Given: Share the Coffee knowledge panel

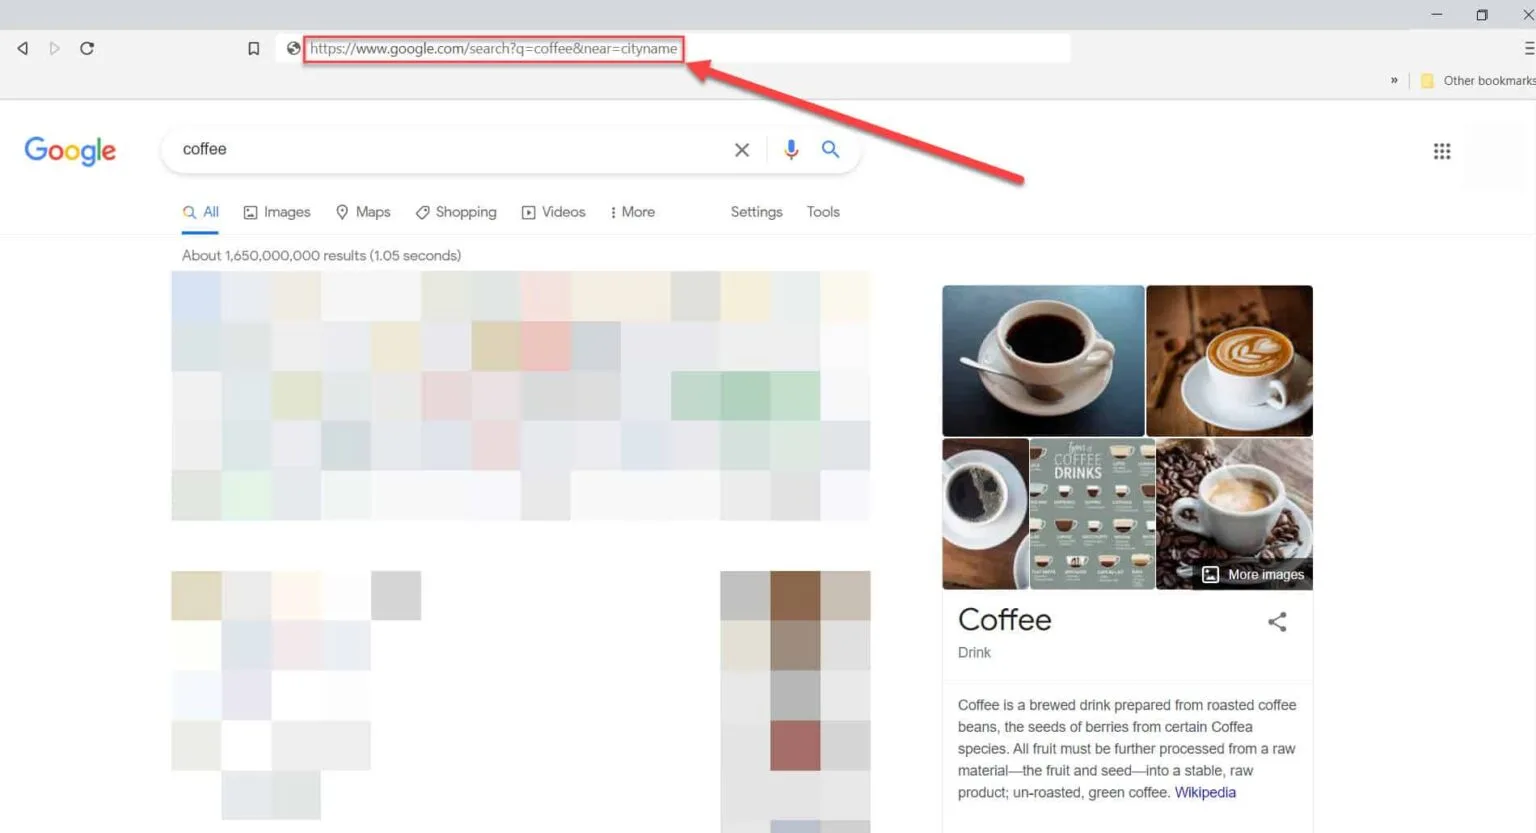Looking at the screenshot, I should [x=1277, y=621].
